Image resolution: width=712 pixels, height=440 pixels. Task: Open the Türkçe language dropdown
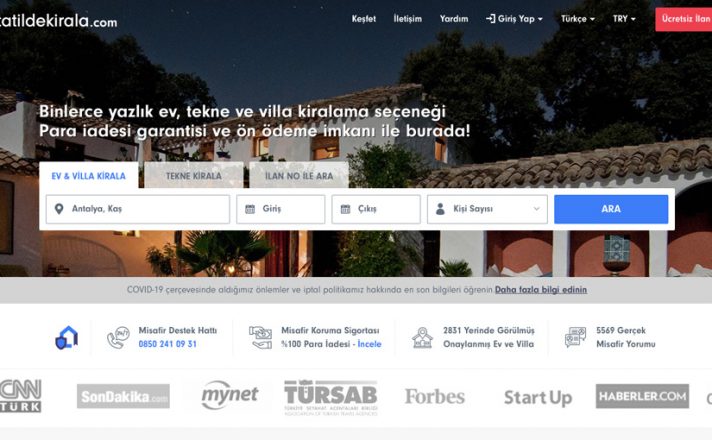coord(578,19)
